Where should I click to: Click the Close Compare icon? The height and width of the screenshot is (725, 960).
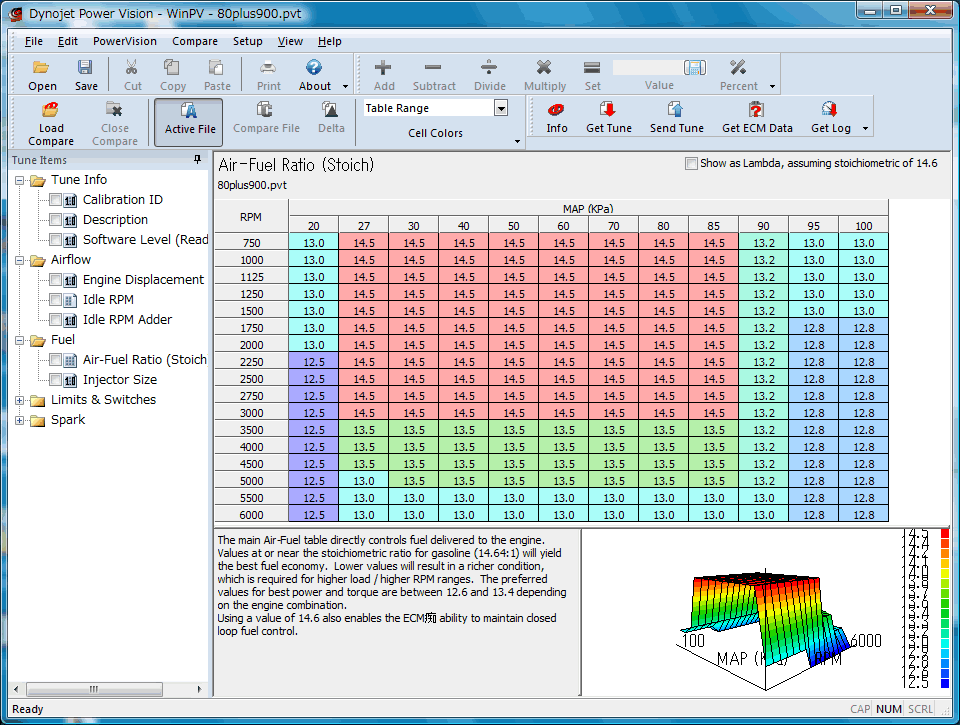tap(114, 110)
